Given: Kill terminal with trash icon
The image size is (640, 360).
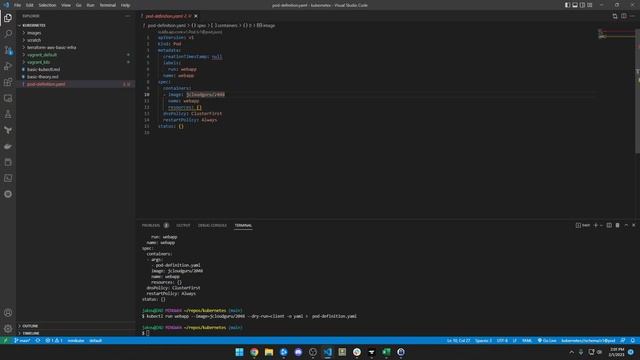Looking at the screenshot, I should (x=618, y=225).
